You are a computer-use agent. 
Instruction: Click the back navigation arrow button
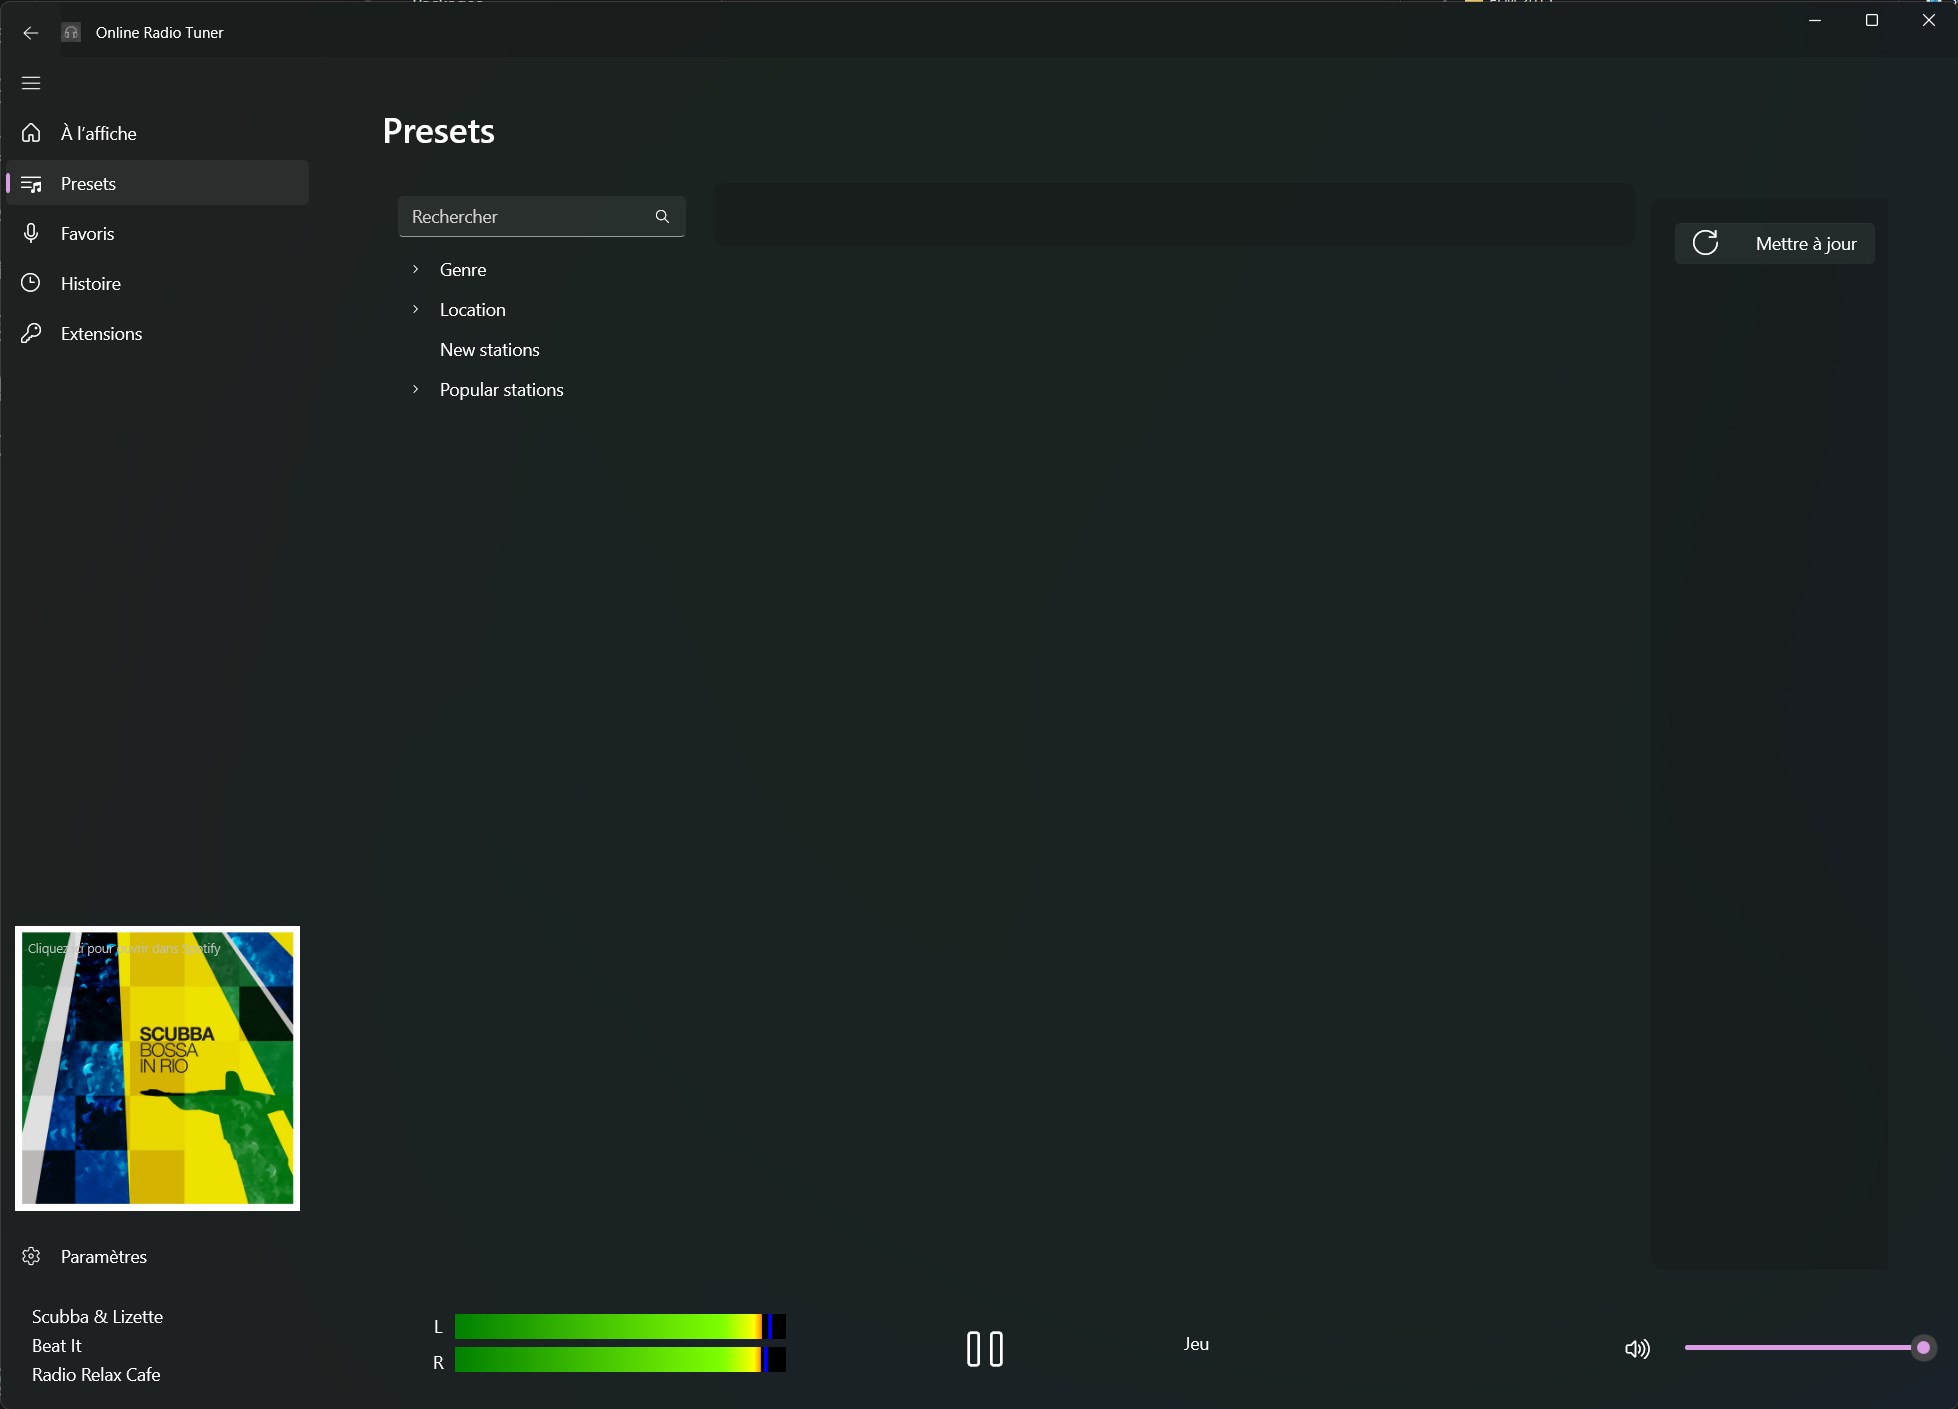pos(30,32)
